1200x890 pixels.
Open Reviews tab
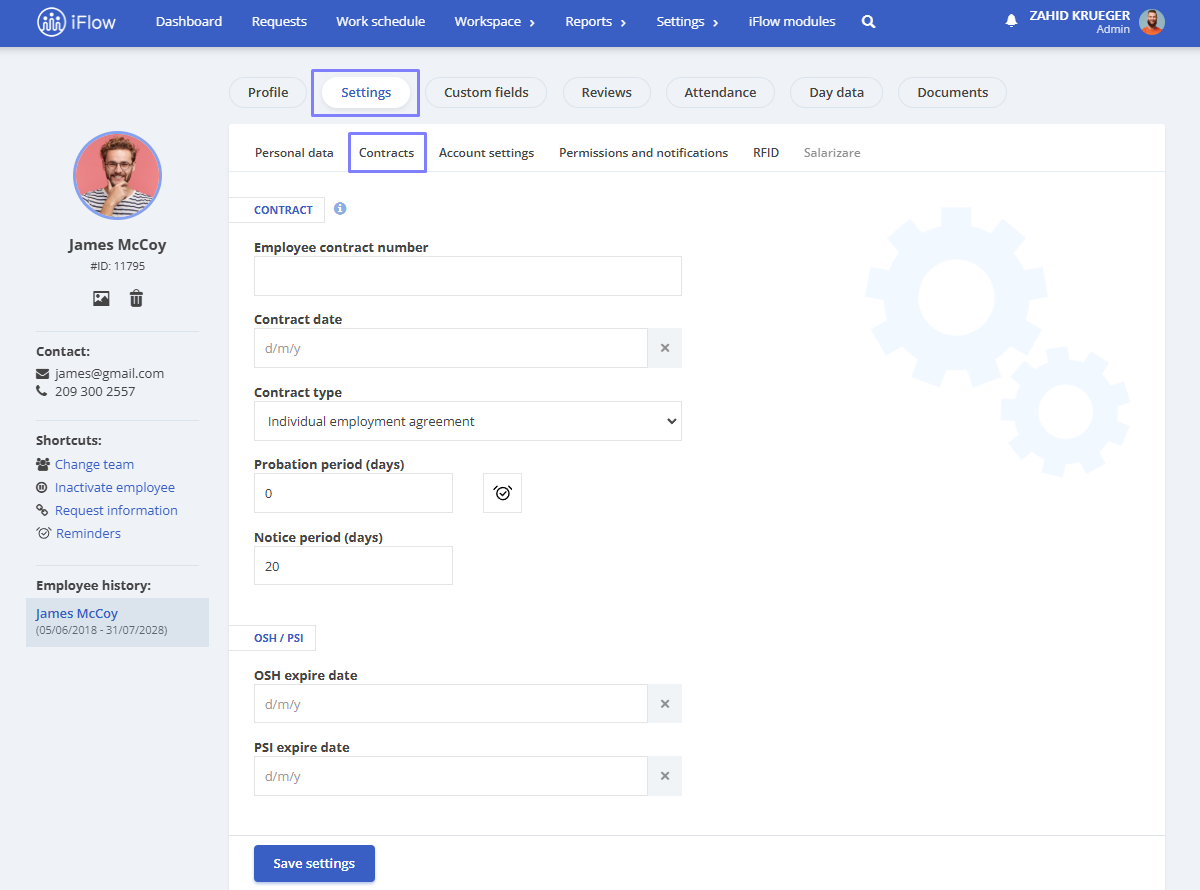click(606, 92)
